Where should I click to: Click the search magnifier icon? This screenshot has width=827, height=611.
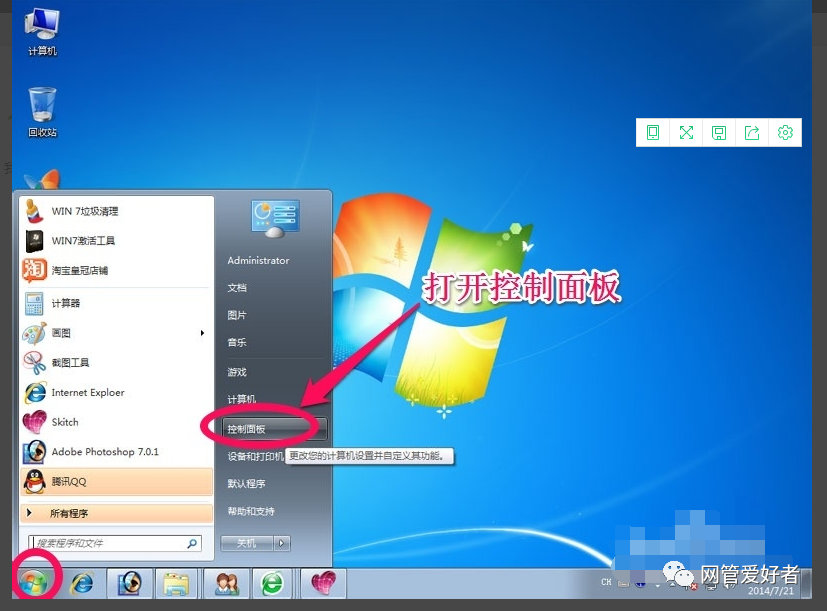coord(193,543)
